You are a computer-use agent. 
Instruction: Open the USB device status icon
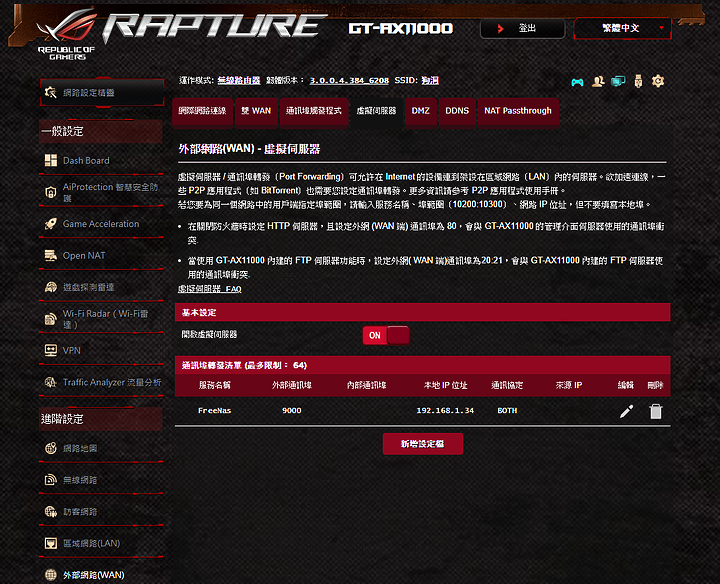[x=638, y=82]
